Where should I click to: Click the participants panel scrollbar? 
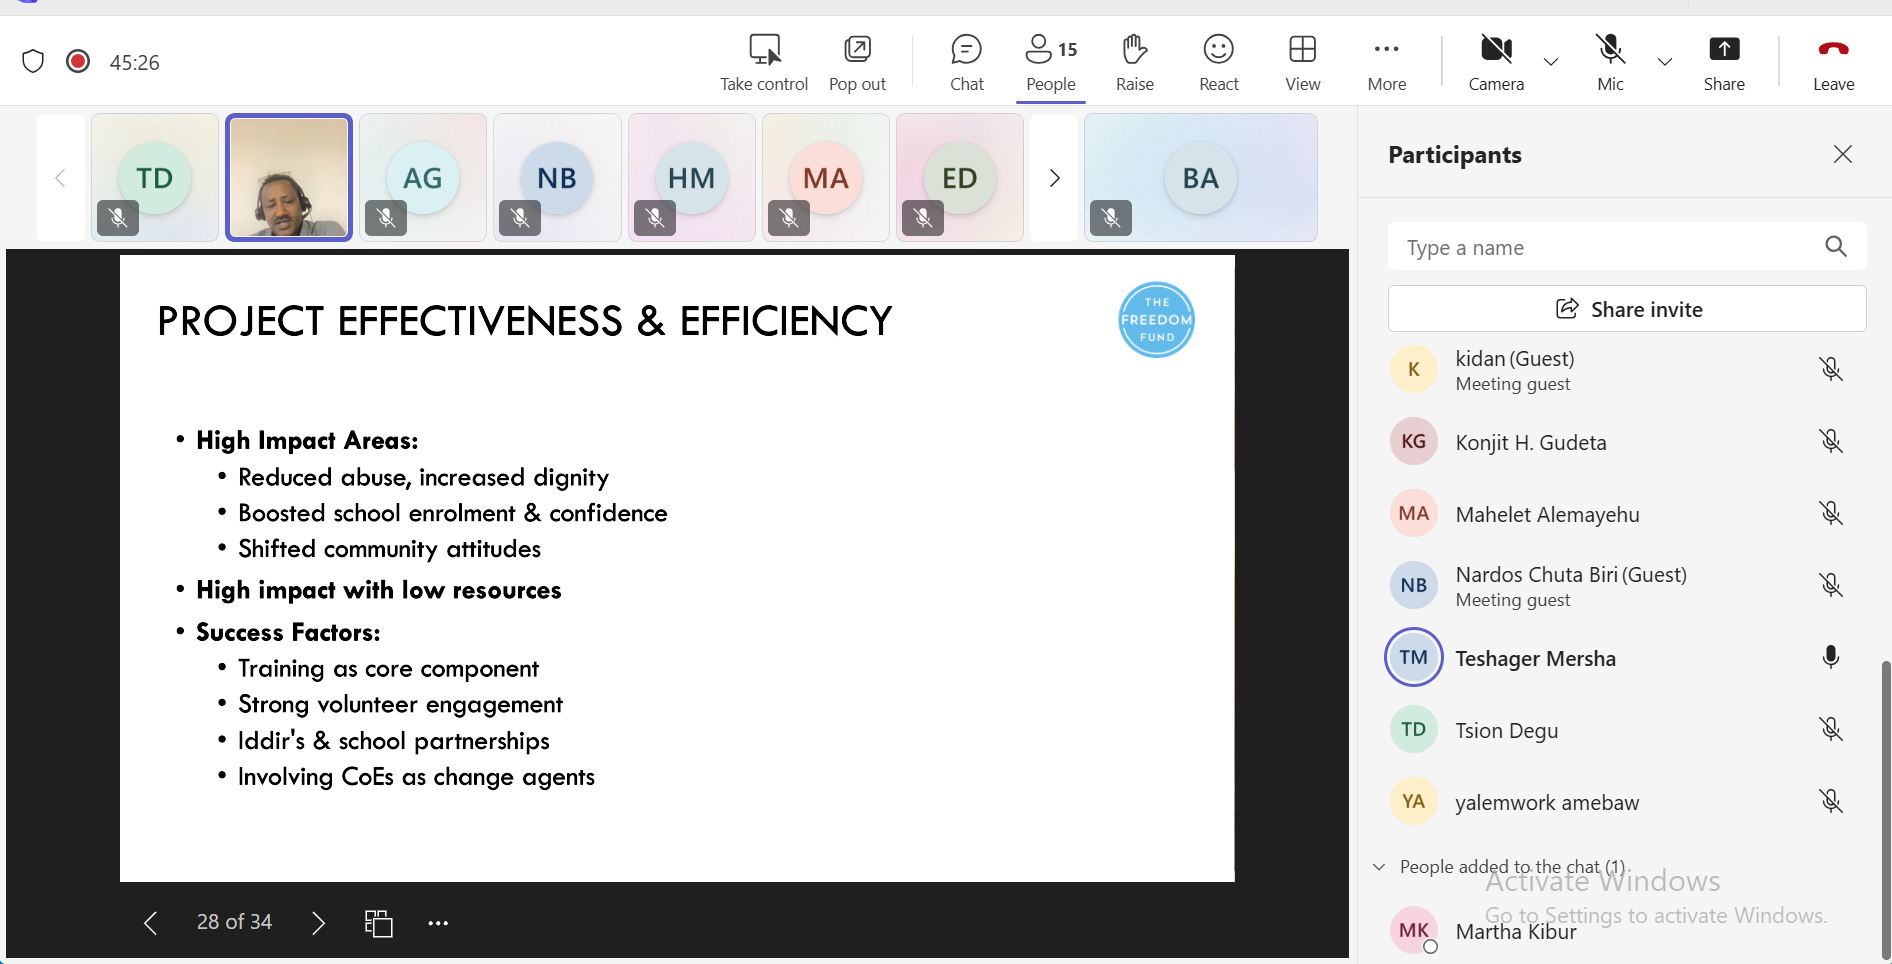(x=1885, y=800)
